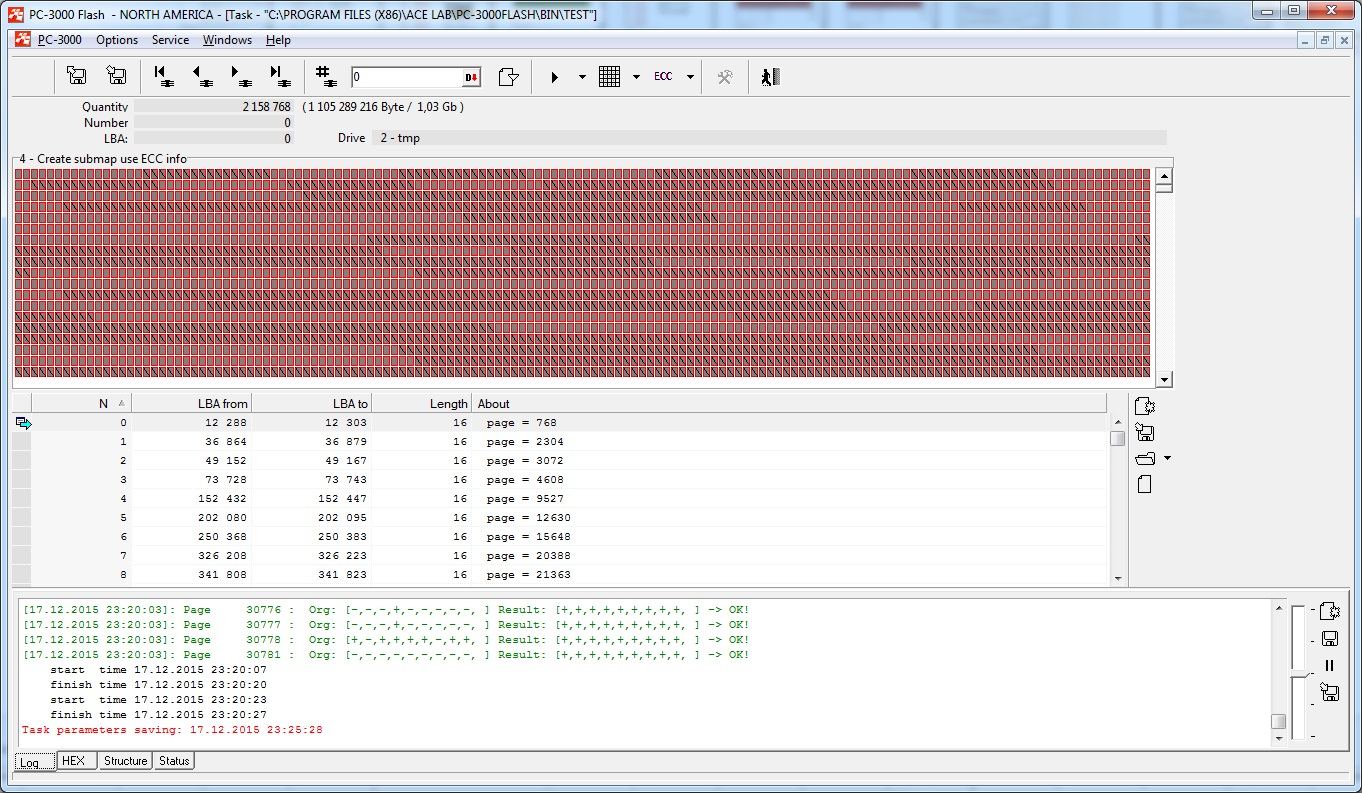This screenshot has height=793, width=1362.
Task: Open the Windows menu
Action: (227, 40)
